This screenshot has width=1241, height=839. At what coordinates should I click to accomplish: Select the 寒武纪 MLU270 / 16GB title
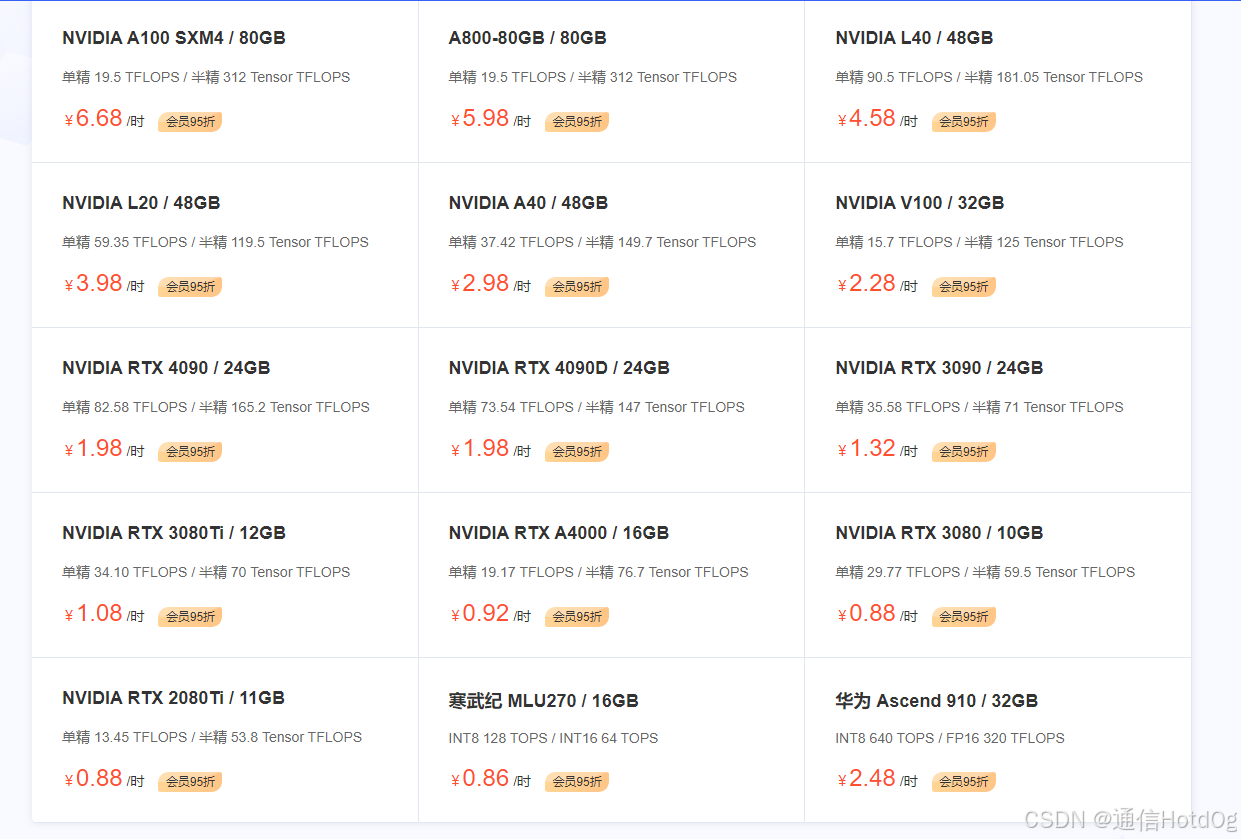click(x=543, y=701)
